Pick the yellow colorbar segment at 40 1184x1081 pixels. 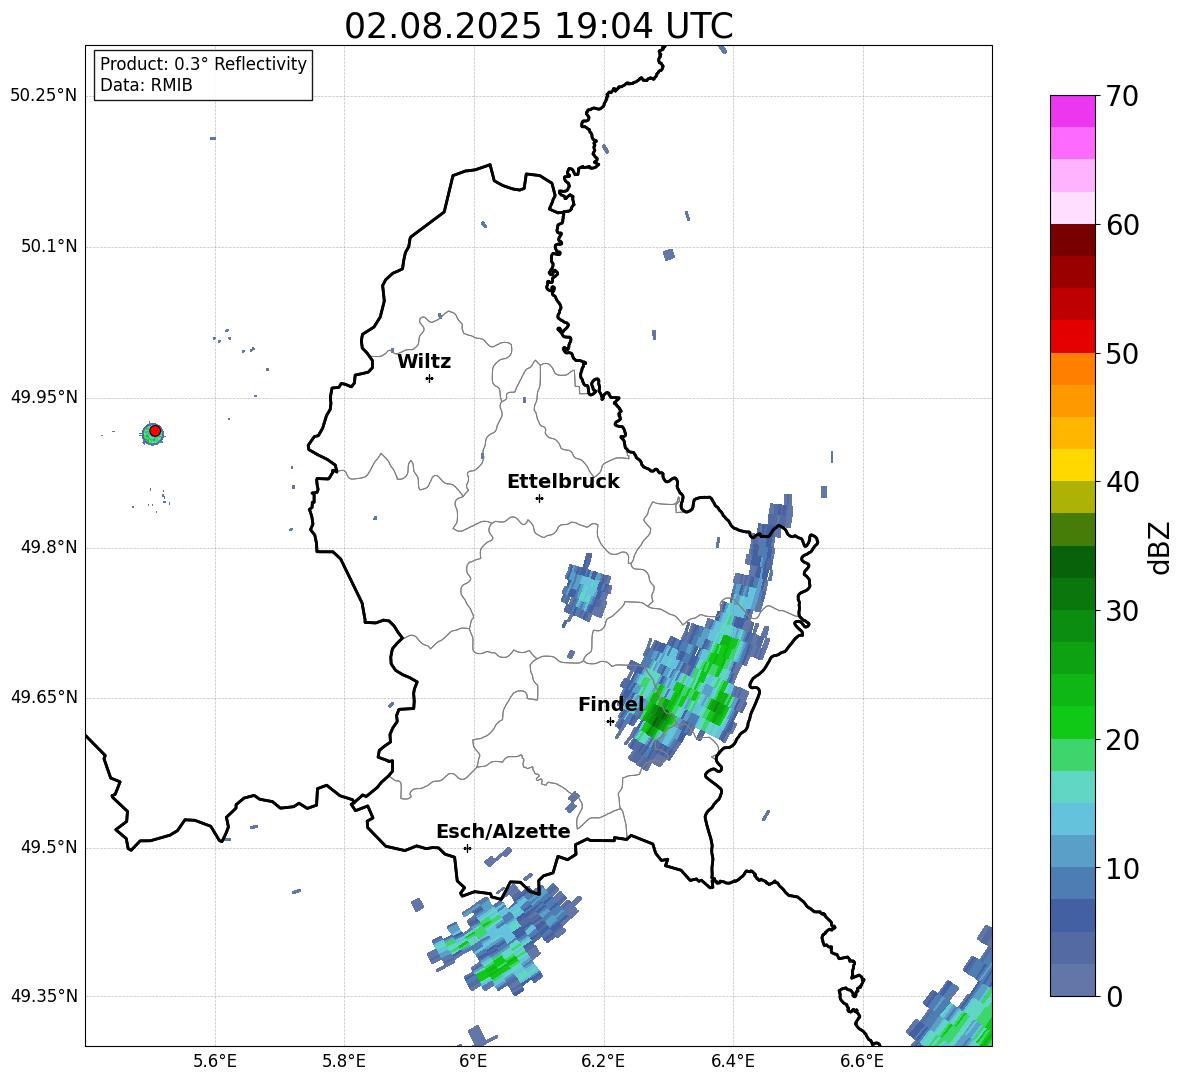[x=1072, y=465]
